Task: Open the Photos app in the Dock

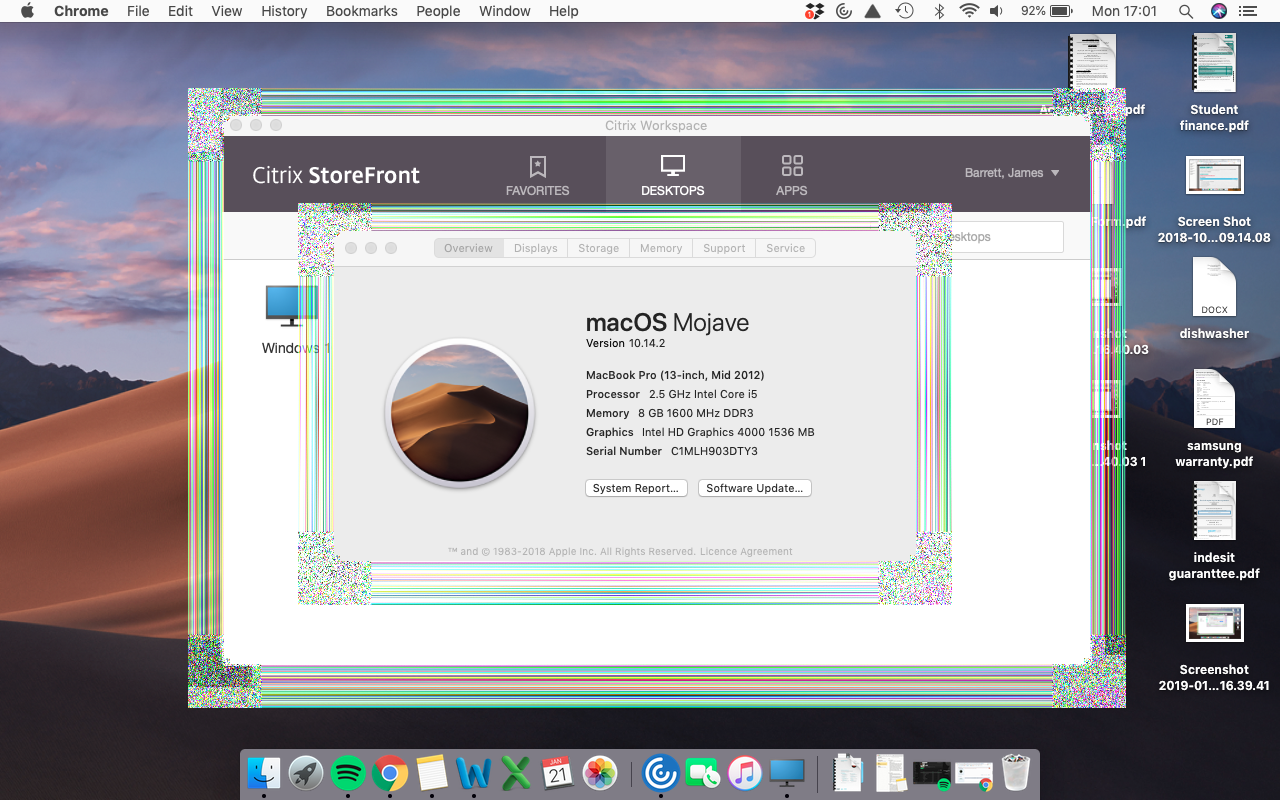Action: tap(600, 772)
